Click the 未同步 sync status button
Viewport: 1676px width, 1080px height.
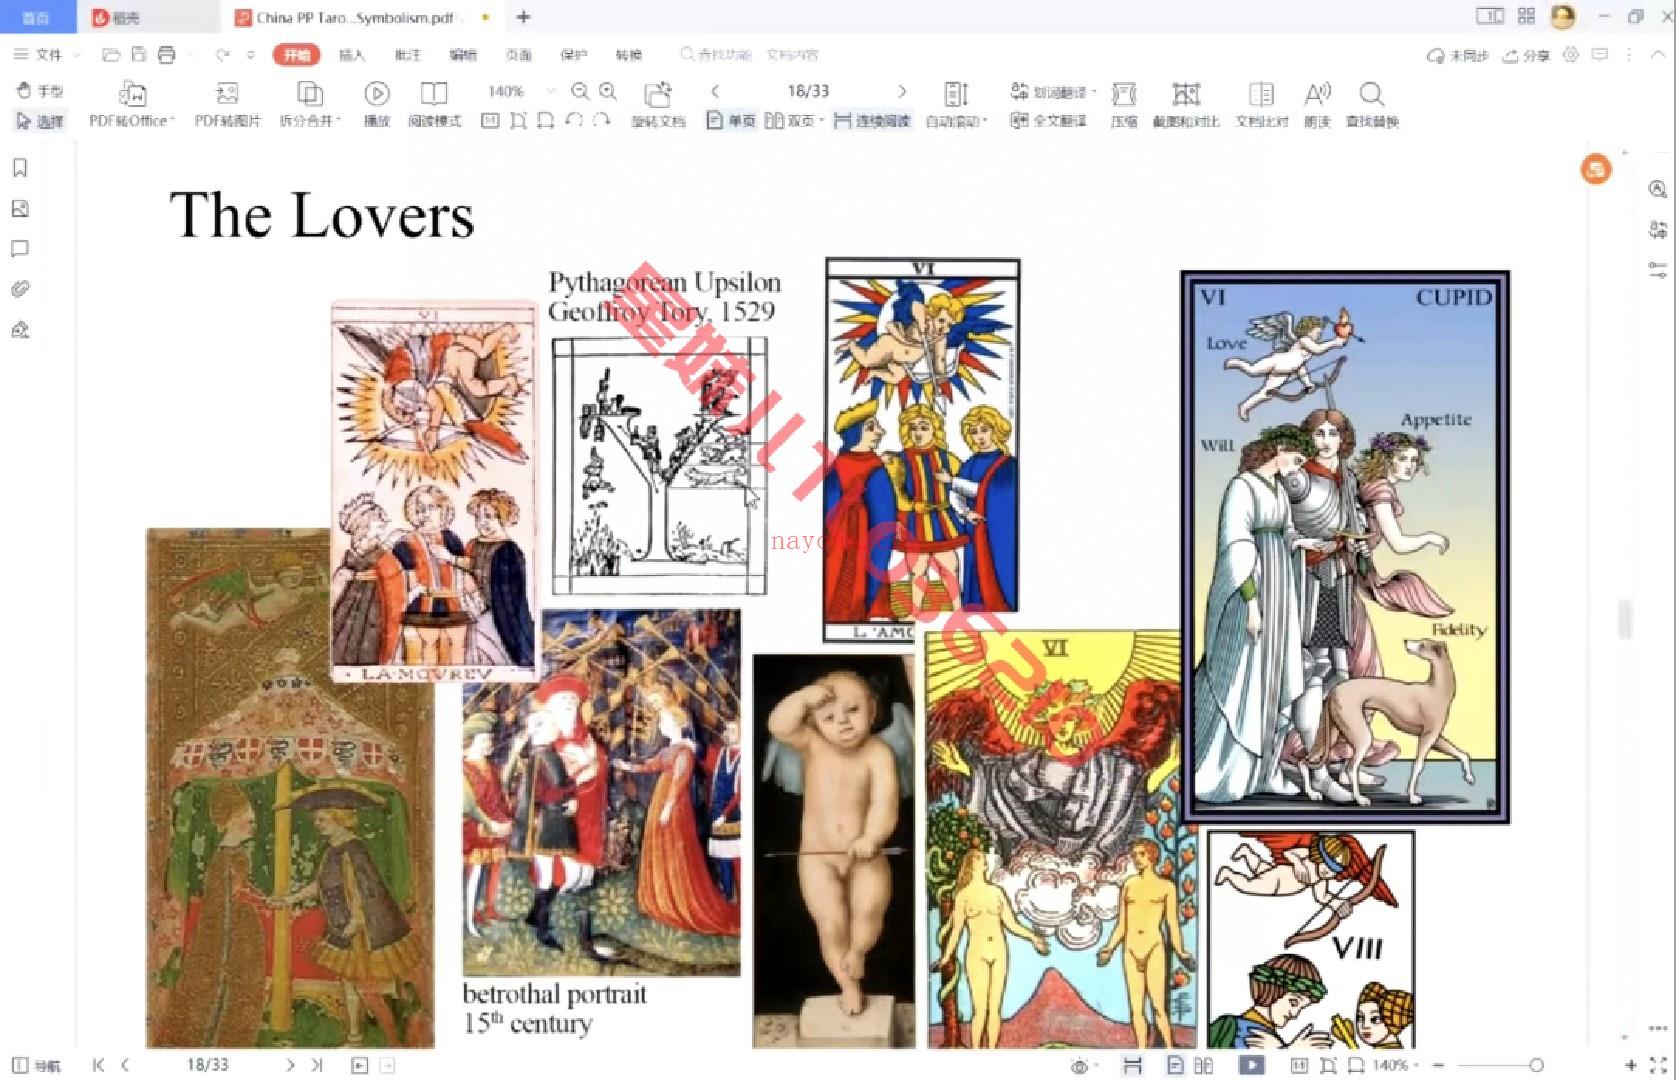pyautogui.click(x=1458, y=55)
